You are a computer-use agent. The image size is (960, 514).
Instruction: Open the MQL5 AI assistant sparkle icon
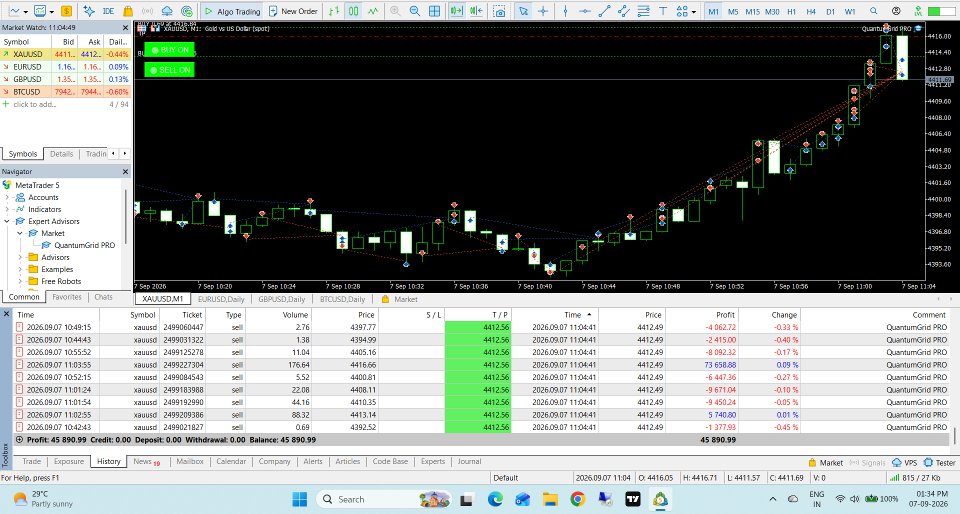89,11
